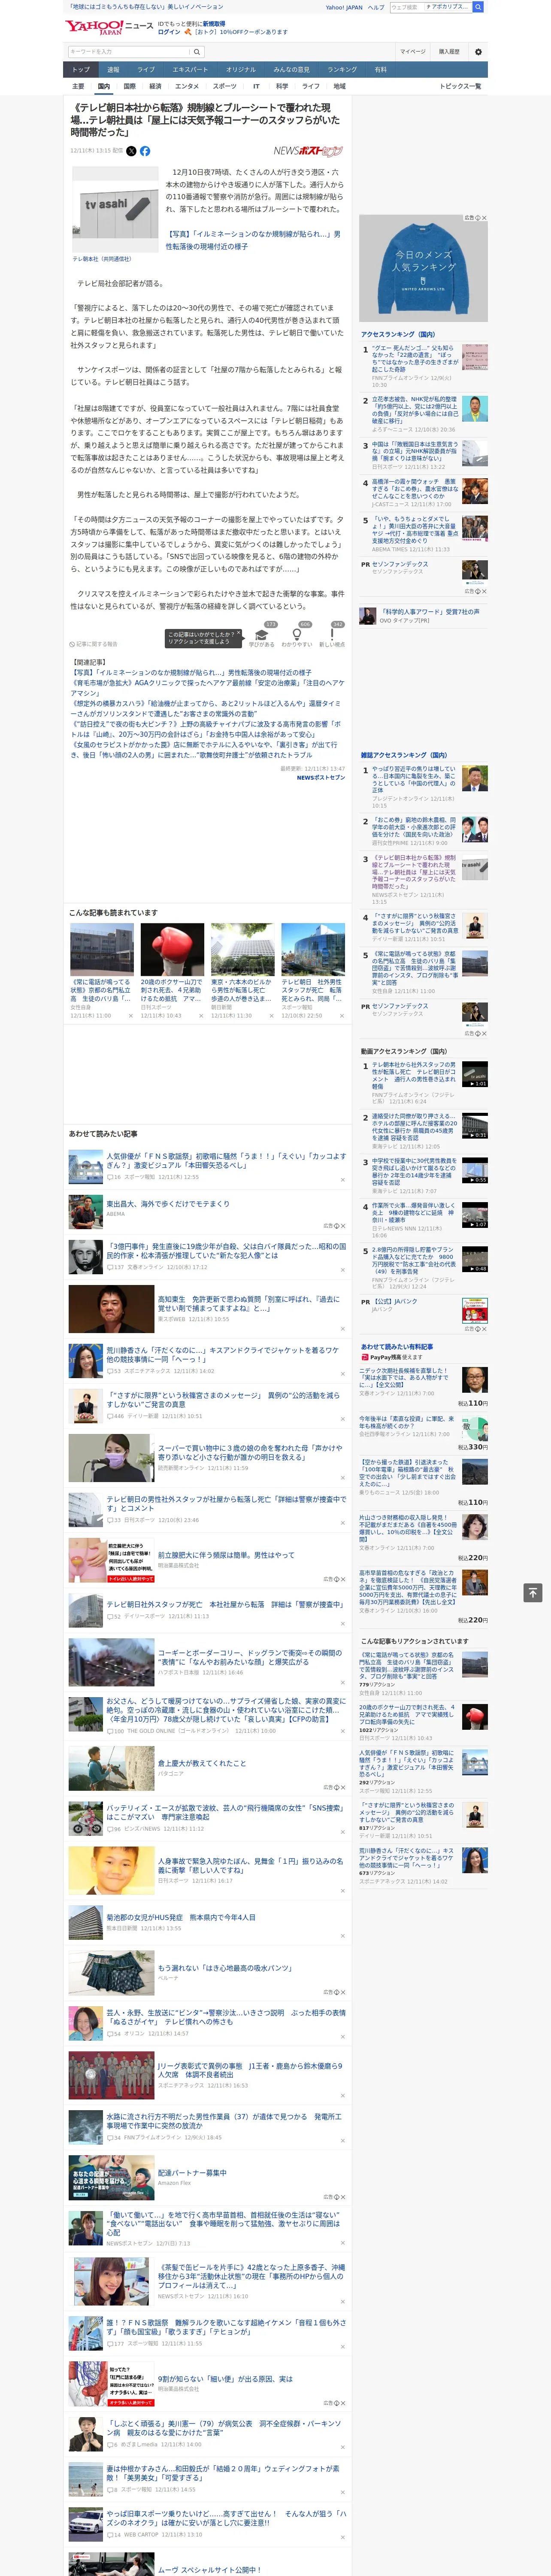Viewport: 551px width, 2576px height.
Task: Share article on X (Twitter) icon
Action: point(131,151)
